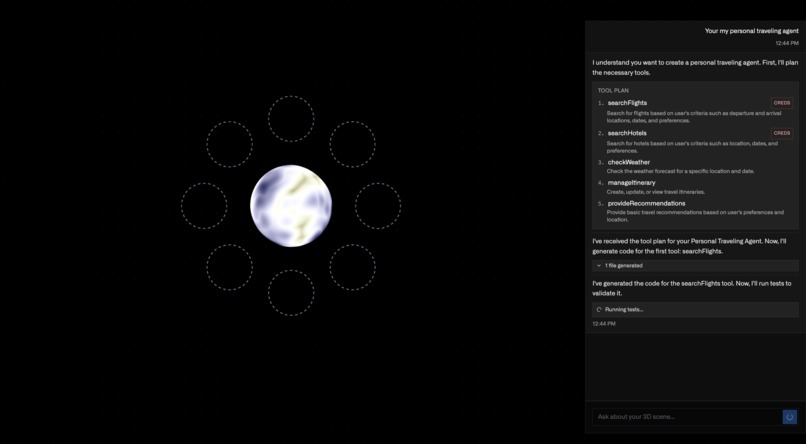Click the searchFlights description text
Screen dimensions: 806x444
pyautogui.click(x=694, y=117)
